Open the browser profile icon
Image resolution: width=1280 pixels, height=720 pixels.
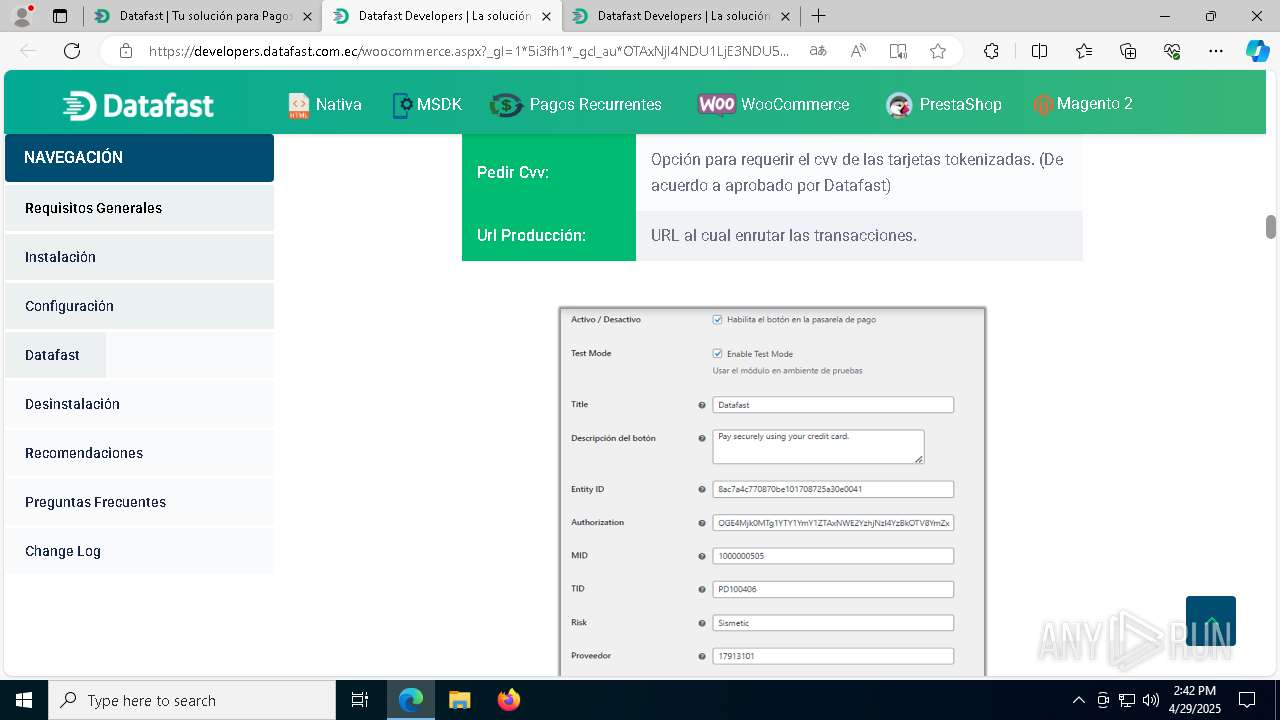click(x=23, y=16)
